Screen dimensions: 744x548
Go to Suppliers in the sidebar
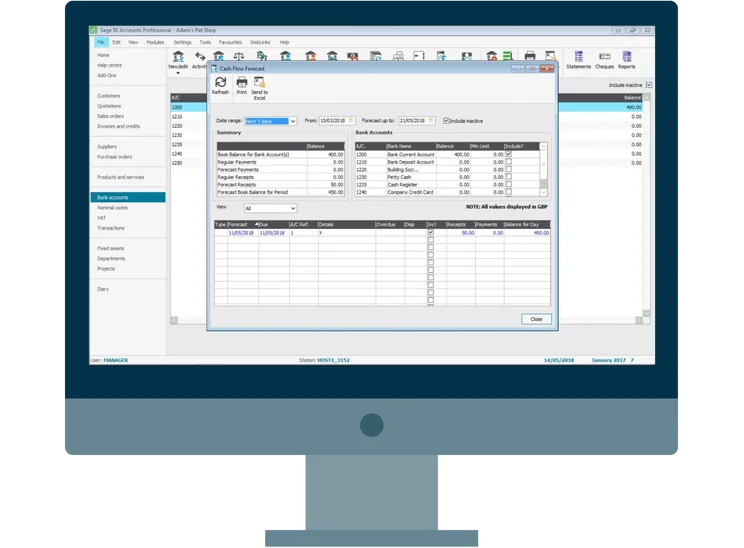click(x=107, y=147)
